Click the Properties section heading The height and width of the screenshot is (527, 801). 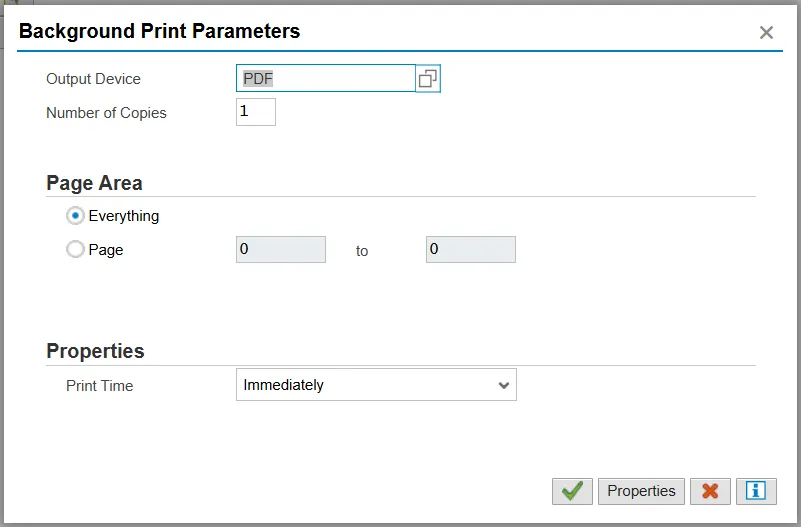(x=95, y=351)
